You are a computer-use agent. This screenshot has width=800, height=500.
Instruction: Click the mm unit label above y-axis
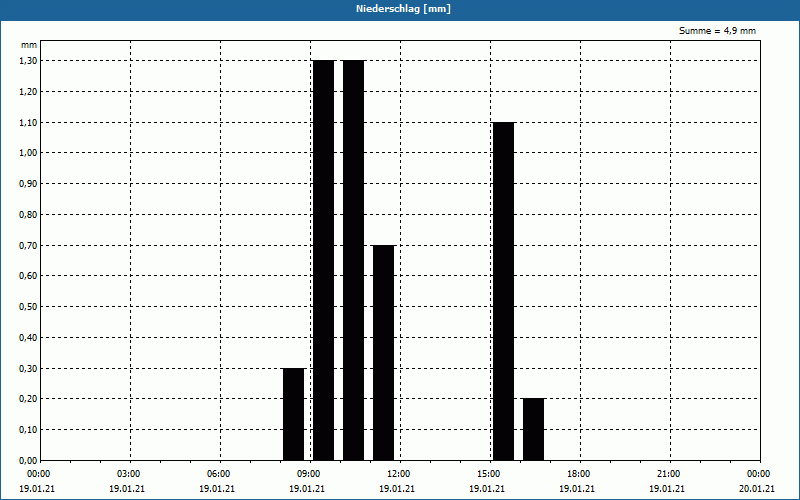tap(29, 45)
